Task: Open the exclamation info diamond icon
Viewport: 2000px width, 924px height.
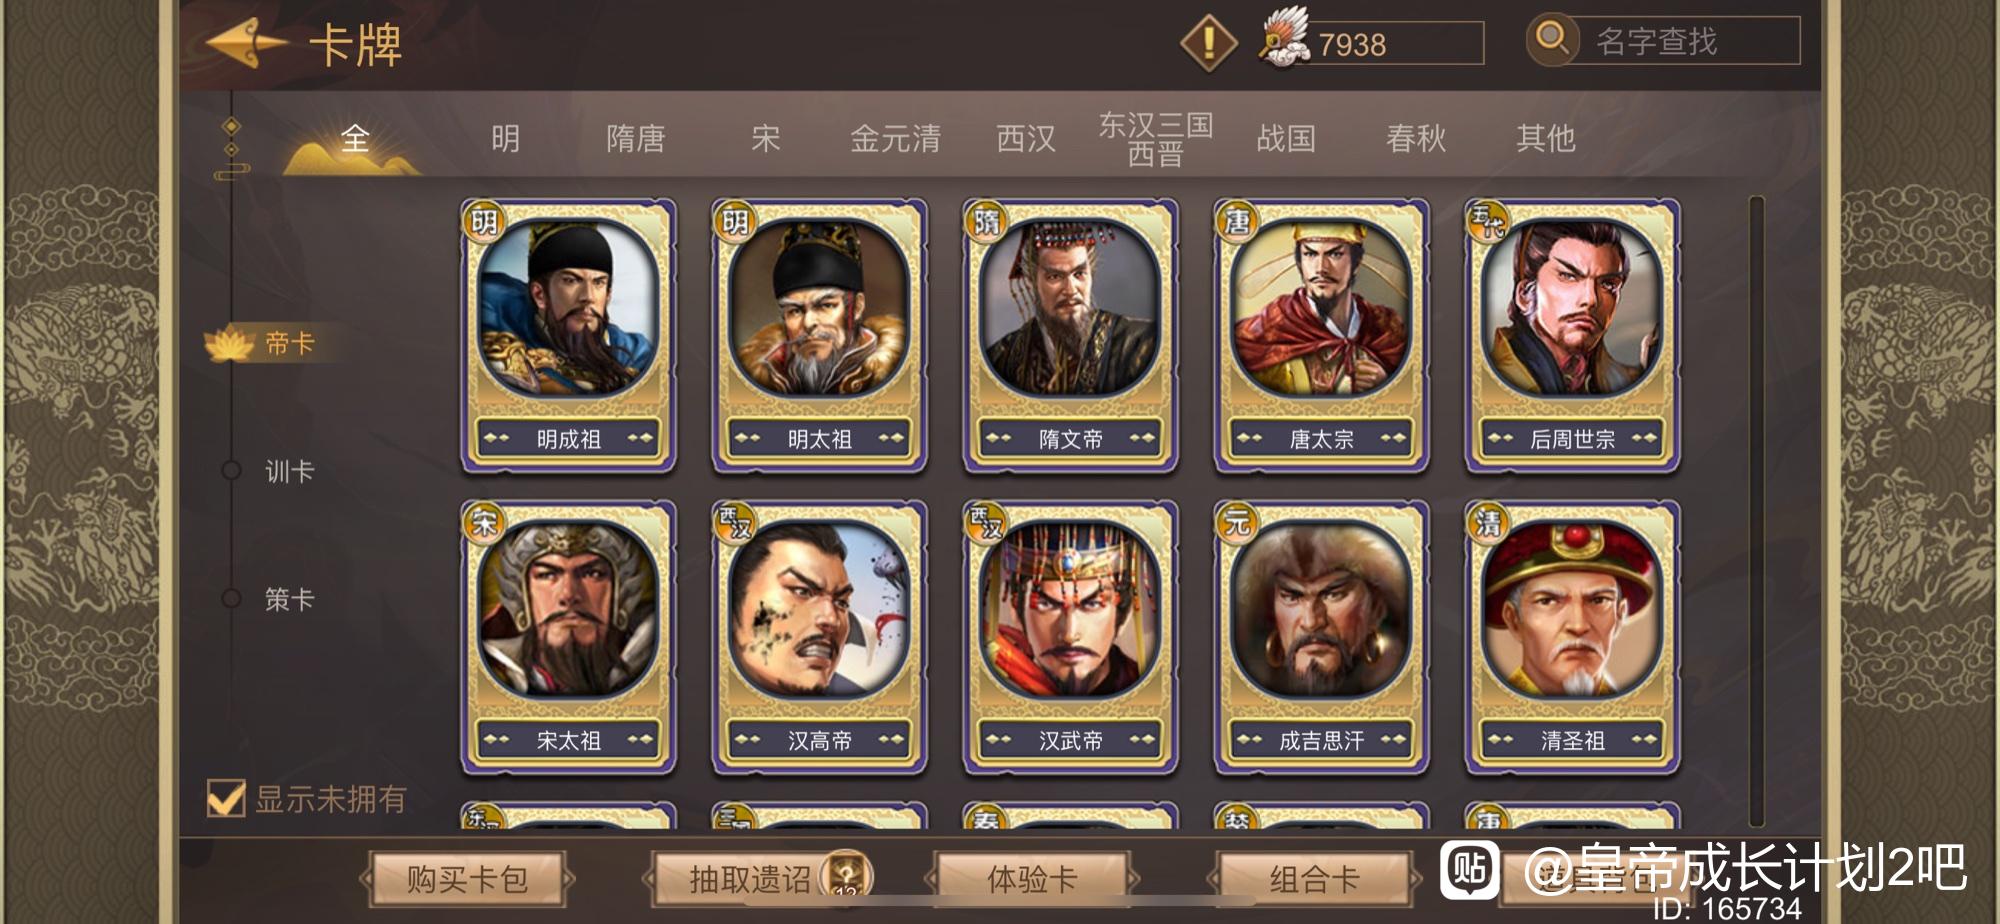Action: click(1209, 42)
